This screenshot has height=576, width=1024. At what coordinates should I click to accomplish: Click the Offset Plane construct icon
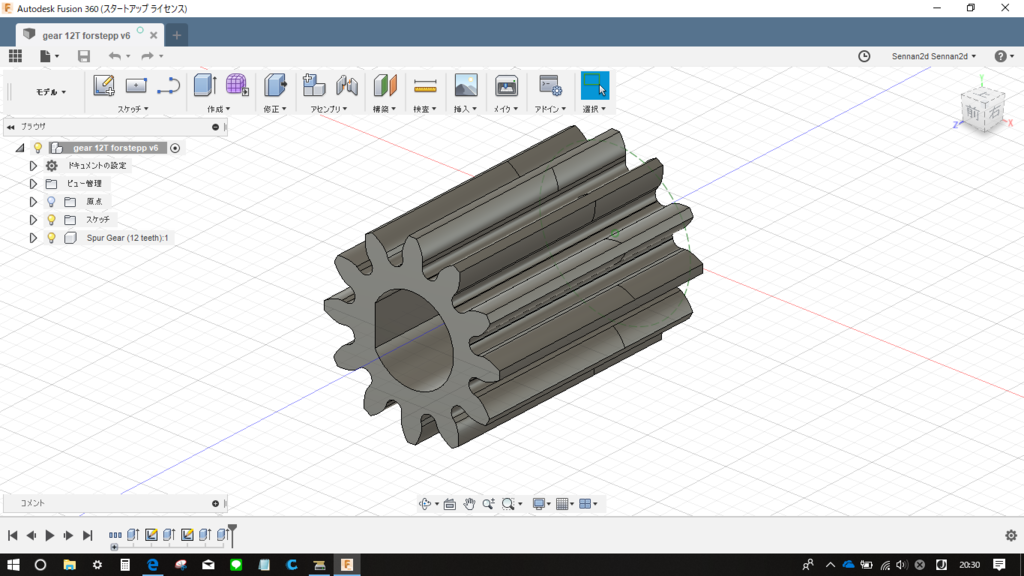pyautogui.click(x=385, y=86)
